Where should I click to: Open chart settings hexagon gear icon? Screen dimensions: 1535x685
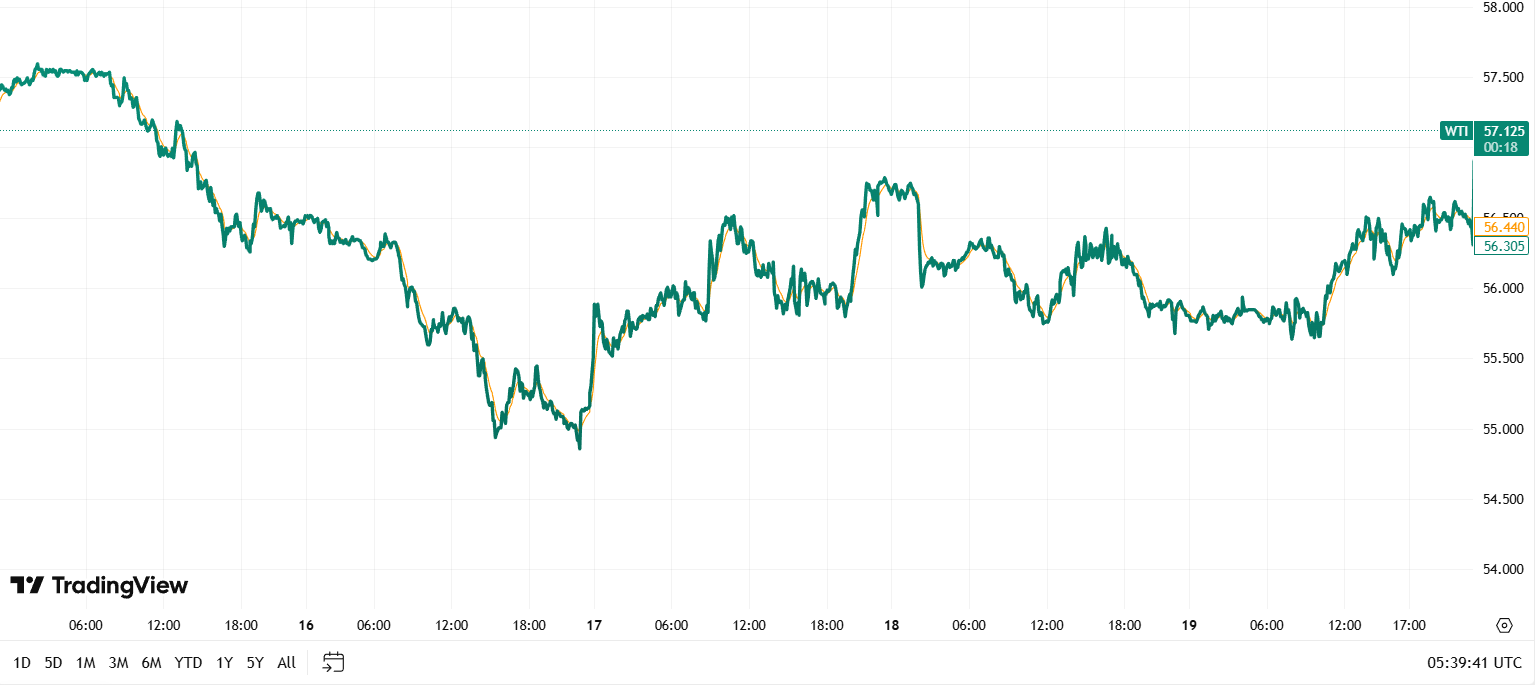coord(1504,626)
